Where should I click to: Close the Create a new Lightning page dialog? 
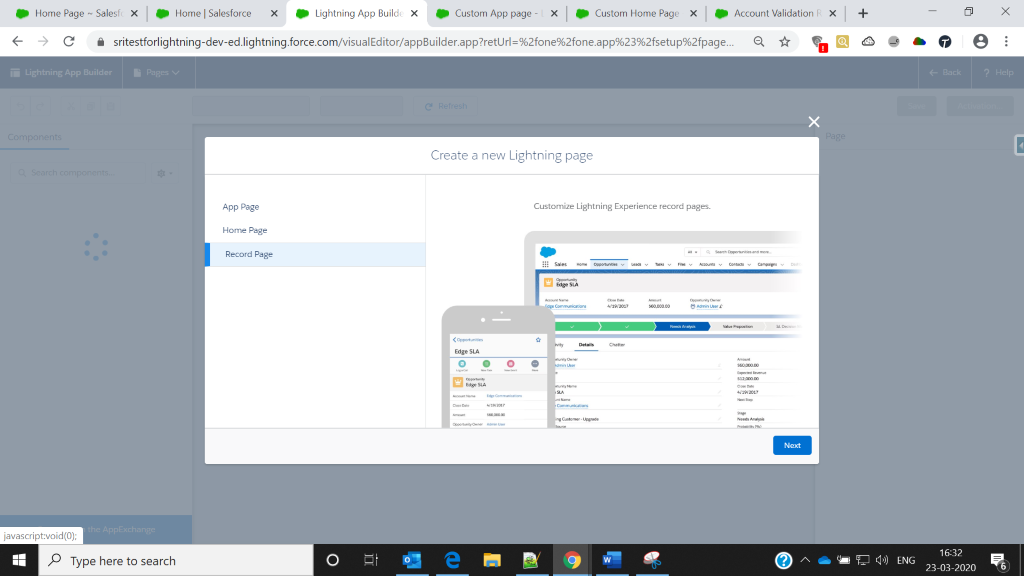pos(814,122)
